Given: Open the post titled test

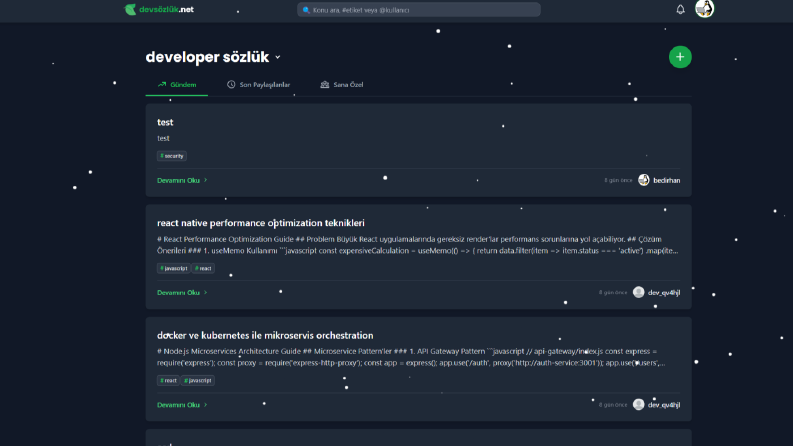Looking at the screenshot, I should coord(165,122).
